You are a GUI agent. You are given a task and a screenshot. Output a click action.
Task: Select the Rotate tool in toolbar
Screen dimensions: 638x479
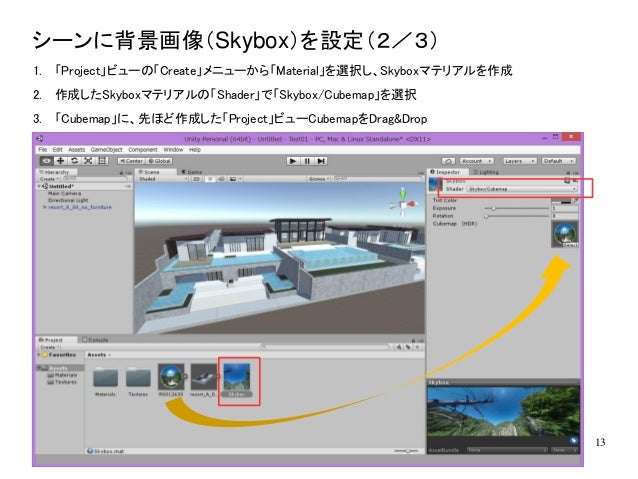pos(74,161)
